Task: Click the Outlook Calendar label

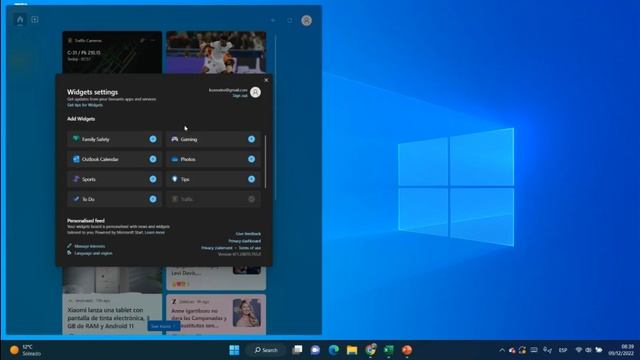Action: point(100,159)
